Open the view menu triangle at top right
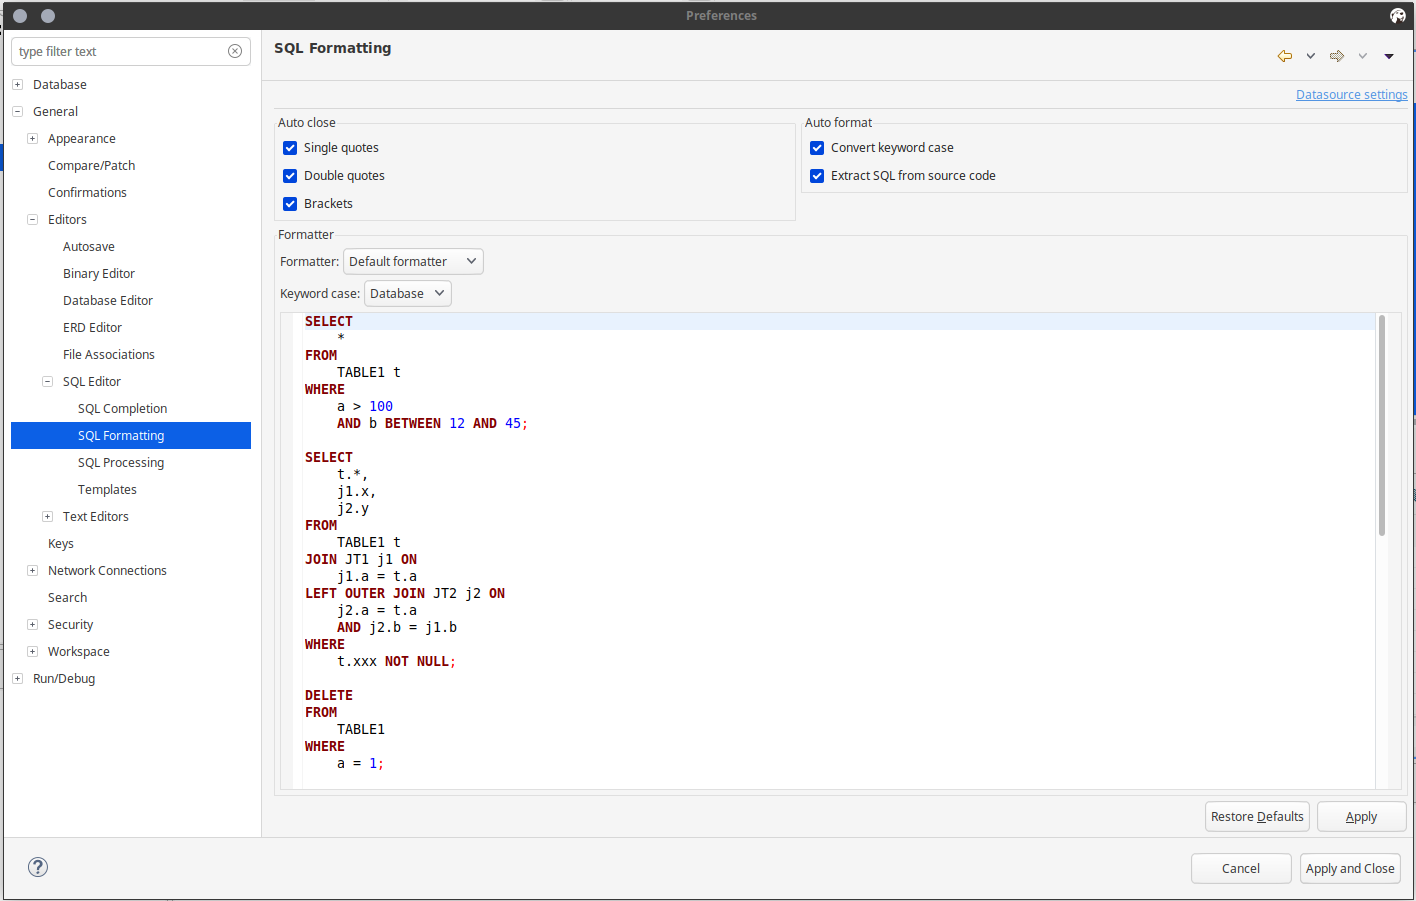The image size is (1416, 901). pos(1389,56)
